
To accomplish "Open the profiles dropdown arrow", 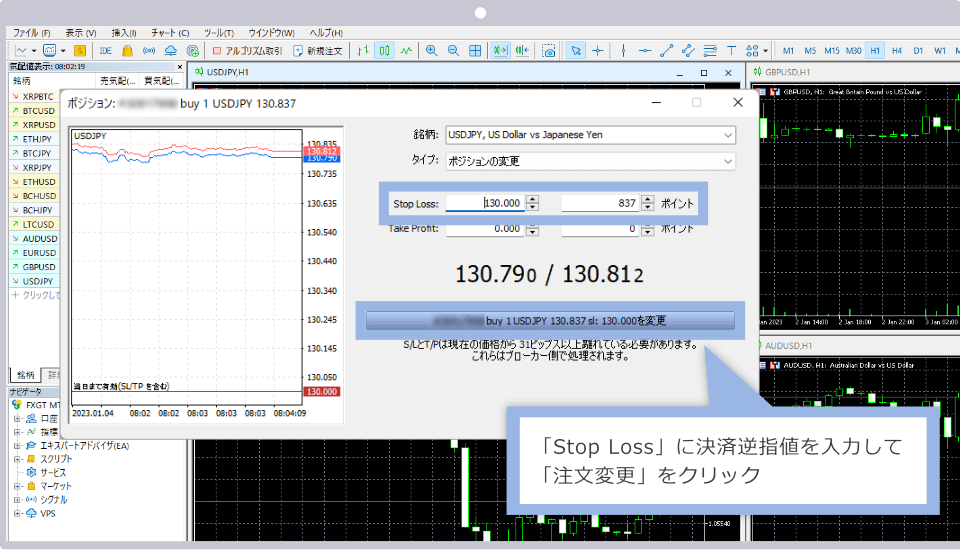I will 62,51.
